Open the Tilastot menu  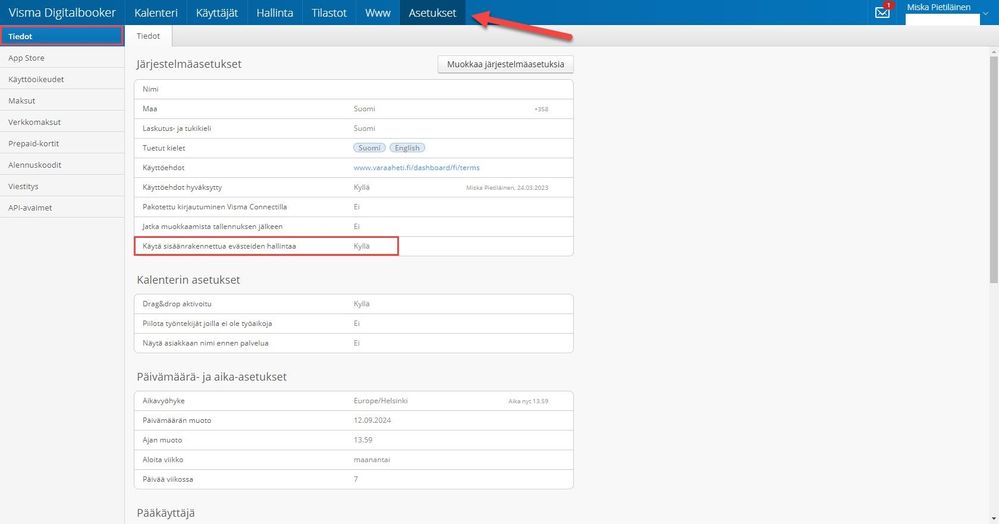[x=329, y=12]
